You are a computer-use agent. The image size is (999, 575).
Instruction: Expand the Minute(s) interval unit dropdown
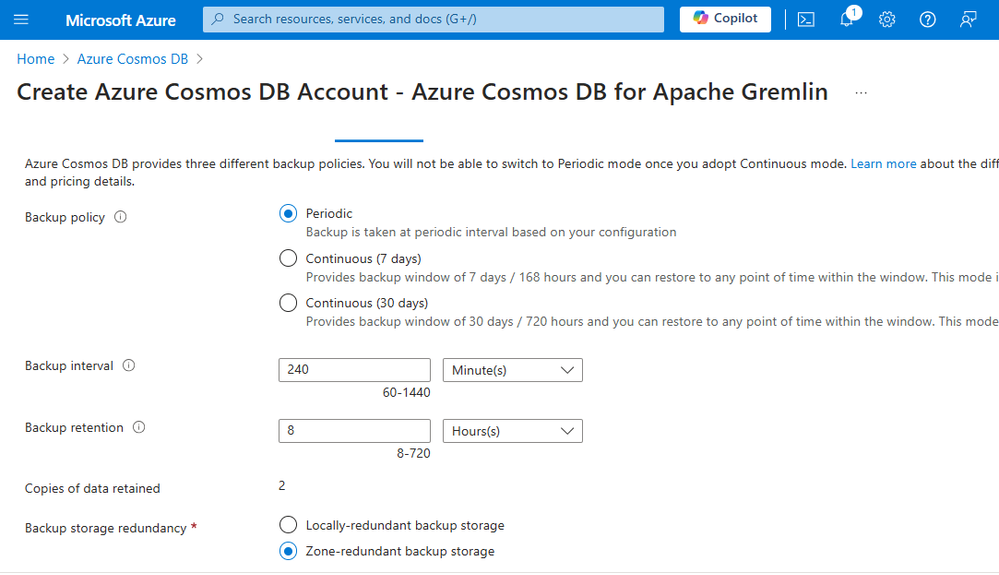click(x=512, y=370)
